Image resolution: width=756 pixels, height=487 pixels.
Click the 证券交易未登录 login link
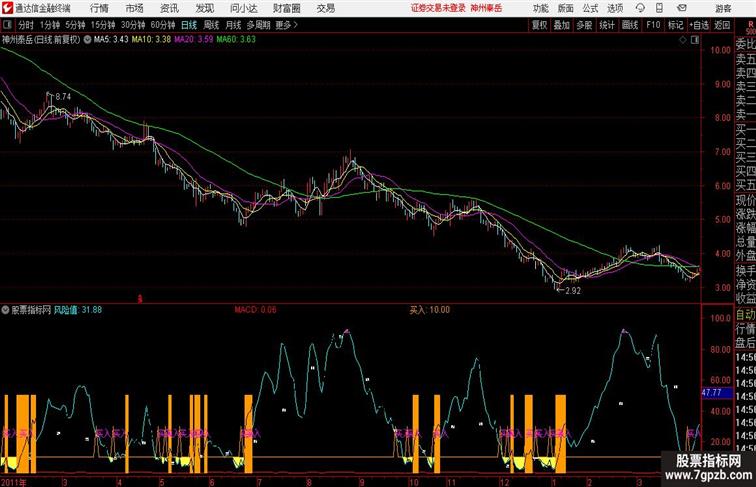pos(438,8)
